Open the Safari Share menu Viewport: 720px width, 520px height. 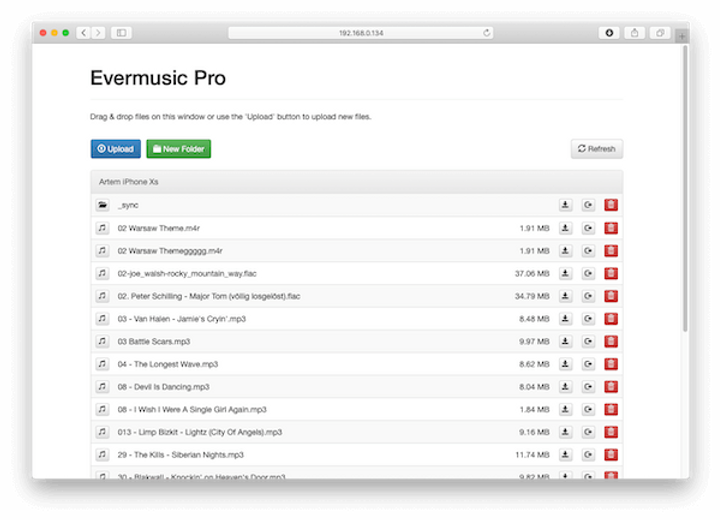pos(634,33)
